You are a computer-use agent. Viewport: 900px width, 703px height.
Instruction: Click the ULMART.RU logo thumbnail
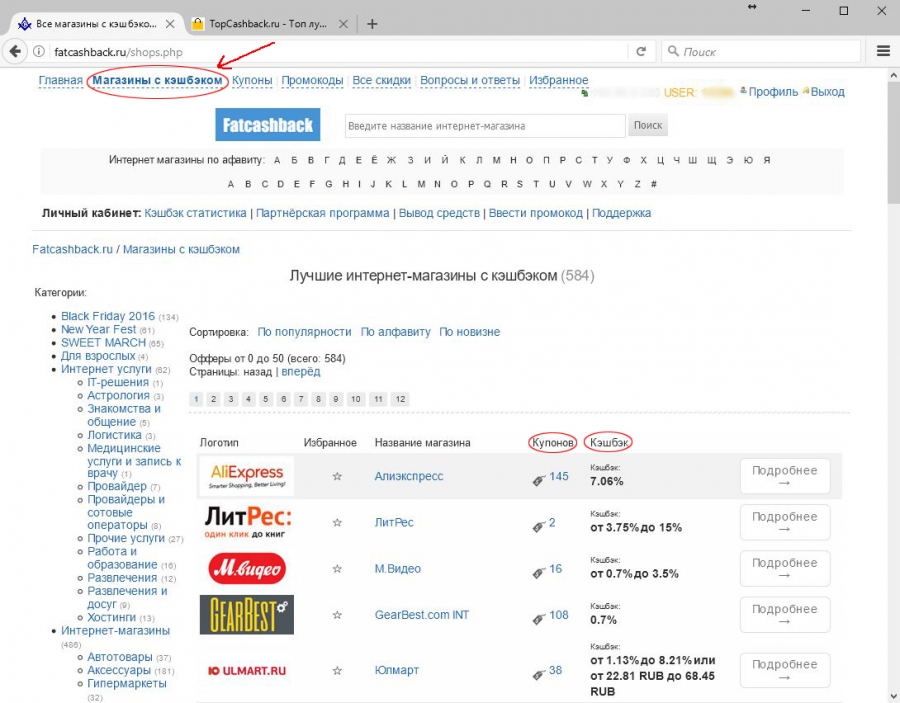click(247, 670)
